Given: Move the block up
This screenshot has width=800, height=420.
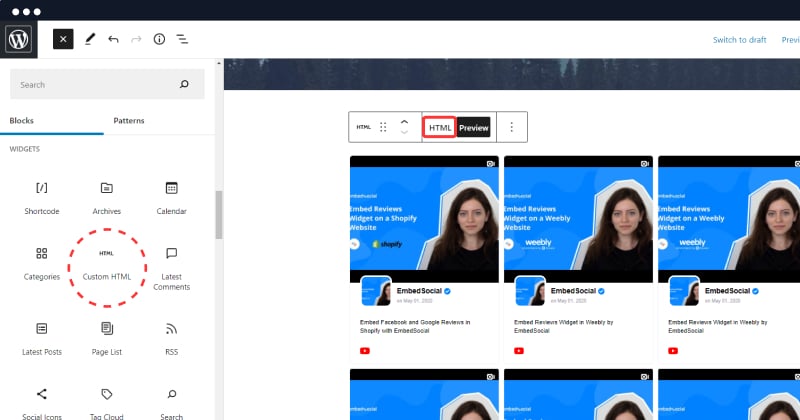Looking at the screenshot, I should click(x=404, y=122).
